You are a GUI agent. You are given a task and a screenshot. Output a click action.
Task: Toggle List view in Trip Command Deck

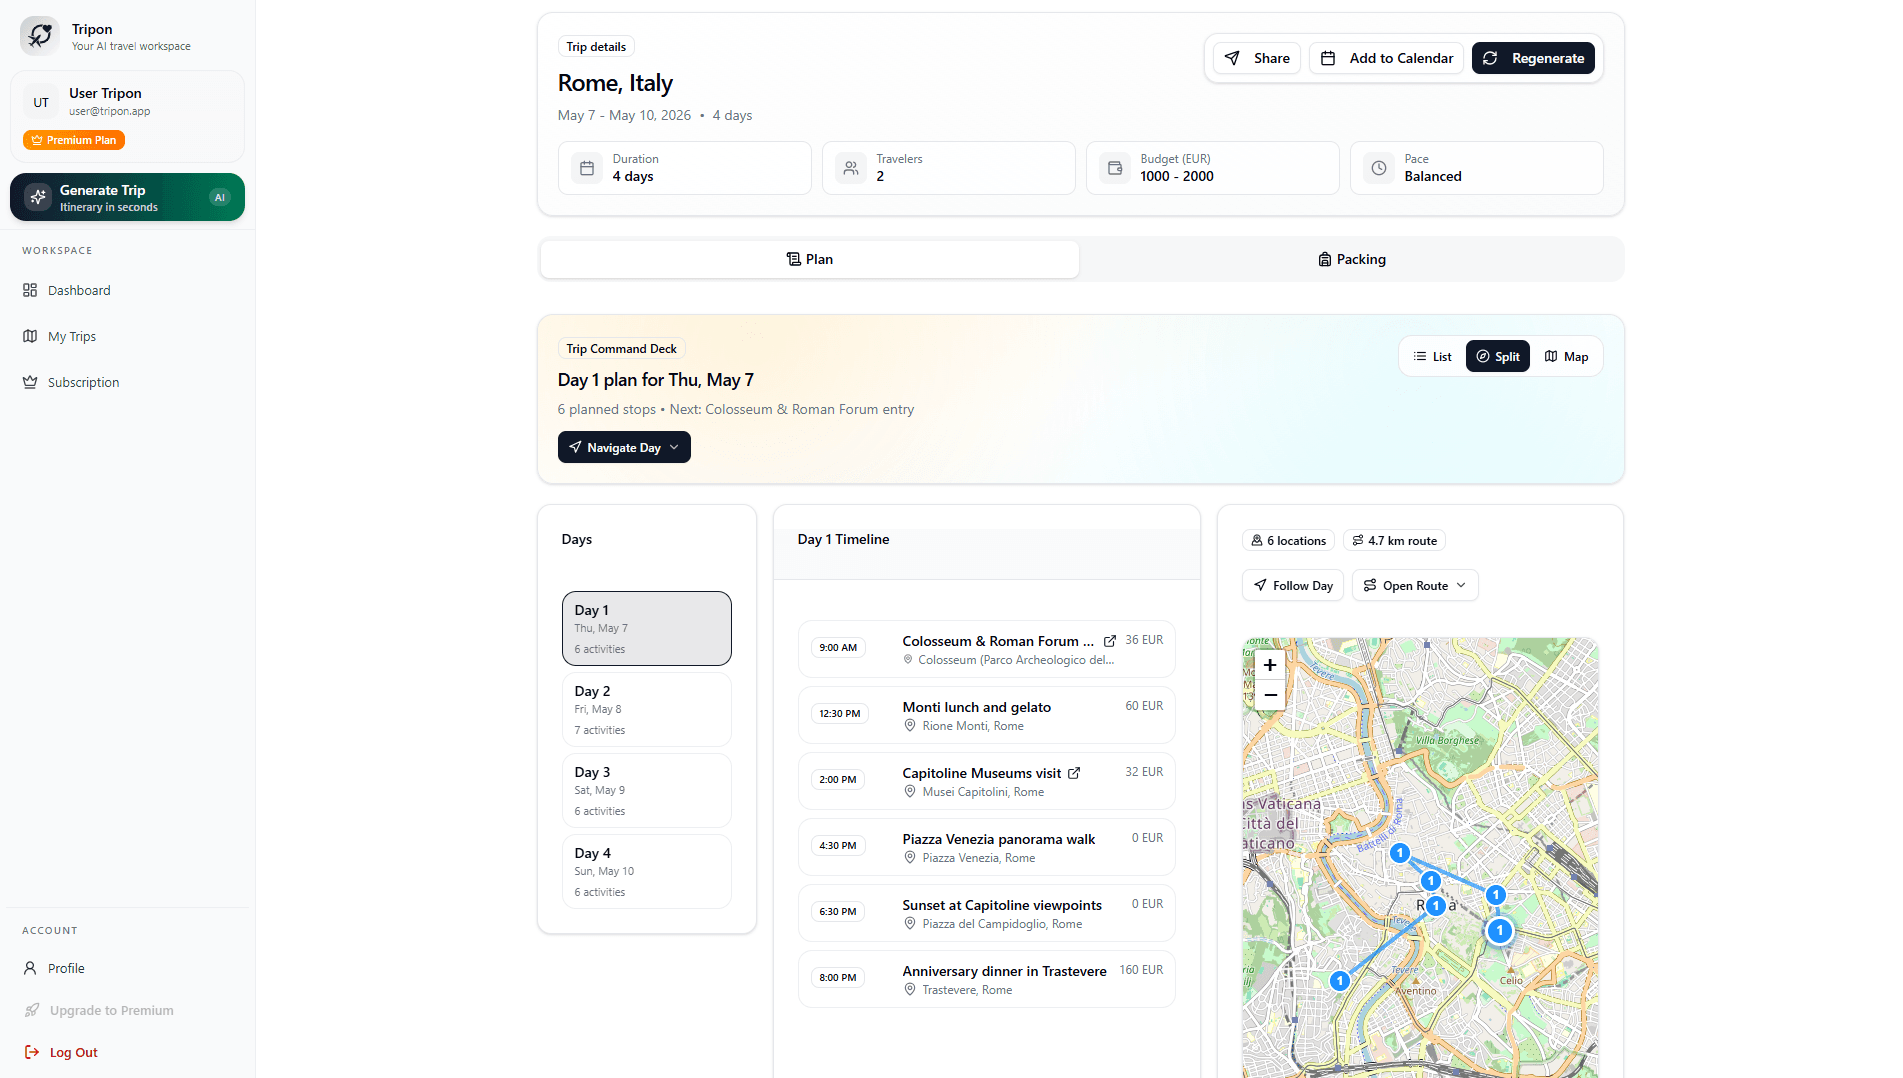pyautogui.click(x=1432, y=356)
